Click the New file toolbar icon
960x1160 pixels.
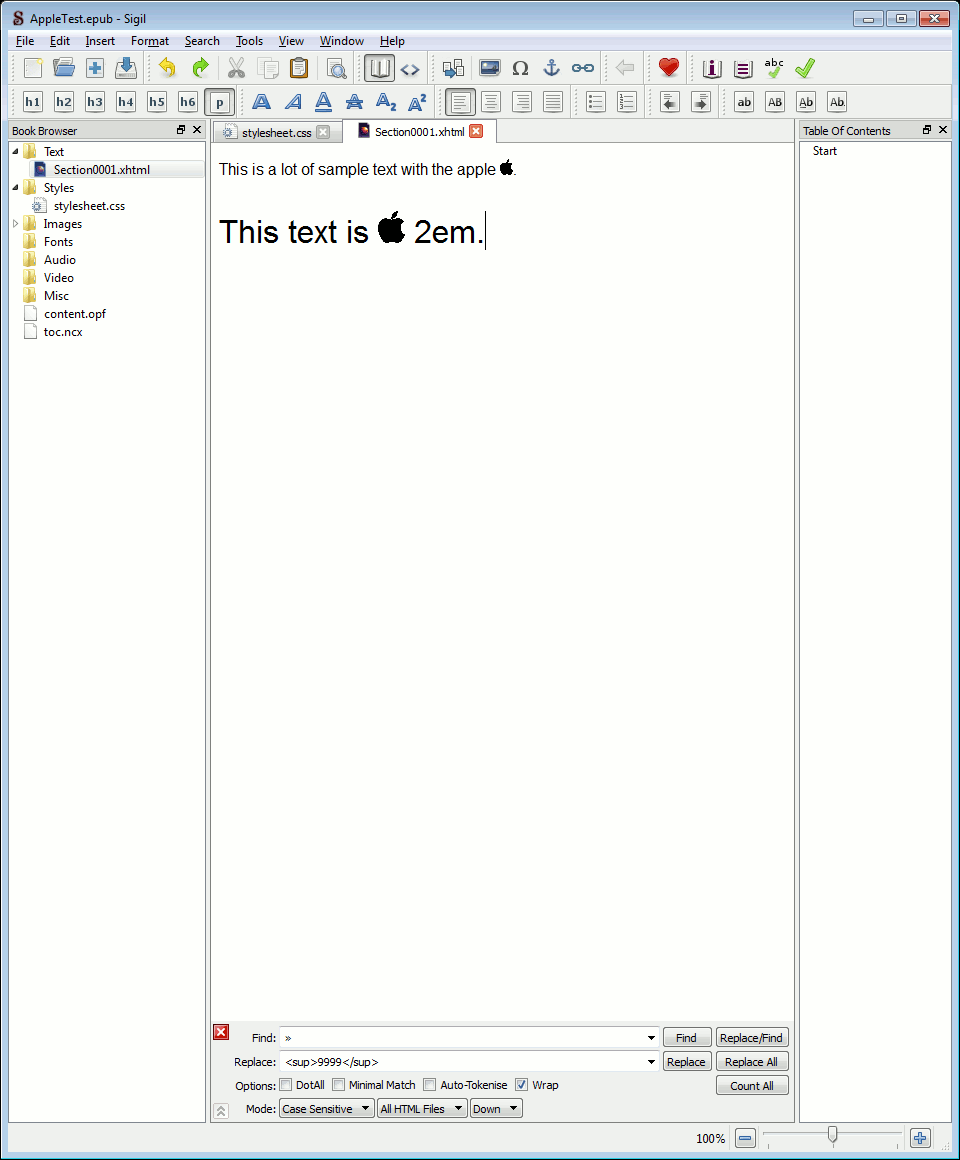(33, 68)
